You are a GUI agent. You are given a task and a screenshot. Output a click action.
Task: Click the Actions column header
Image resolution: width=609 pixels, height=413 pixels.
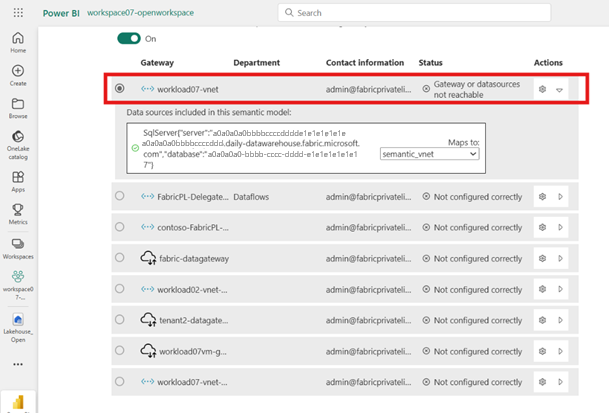(x=548, y=63)
